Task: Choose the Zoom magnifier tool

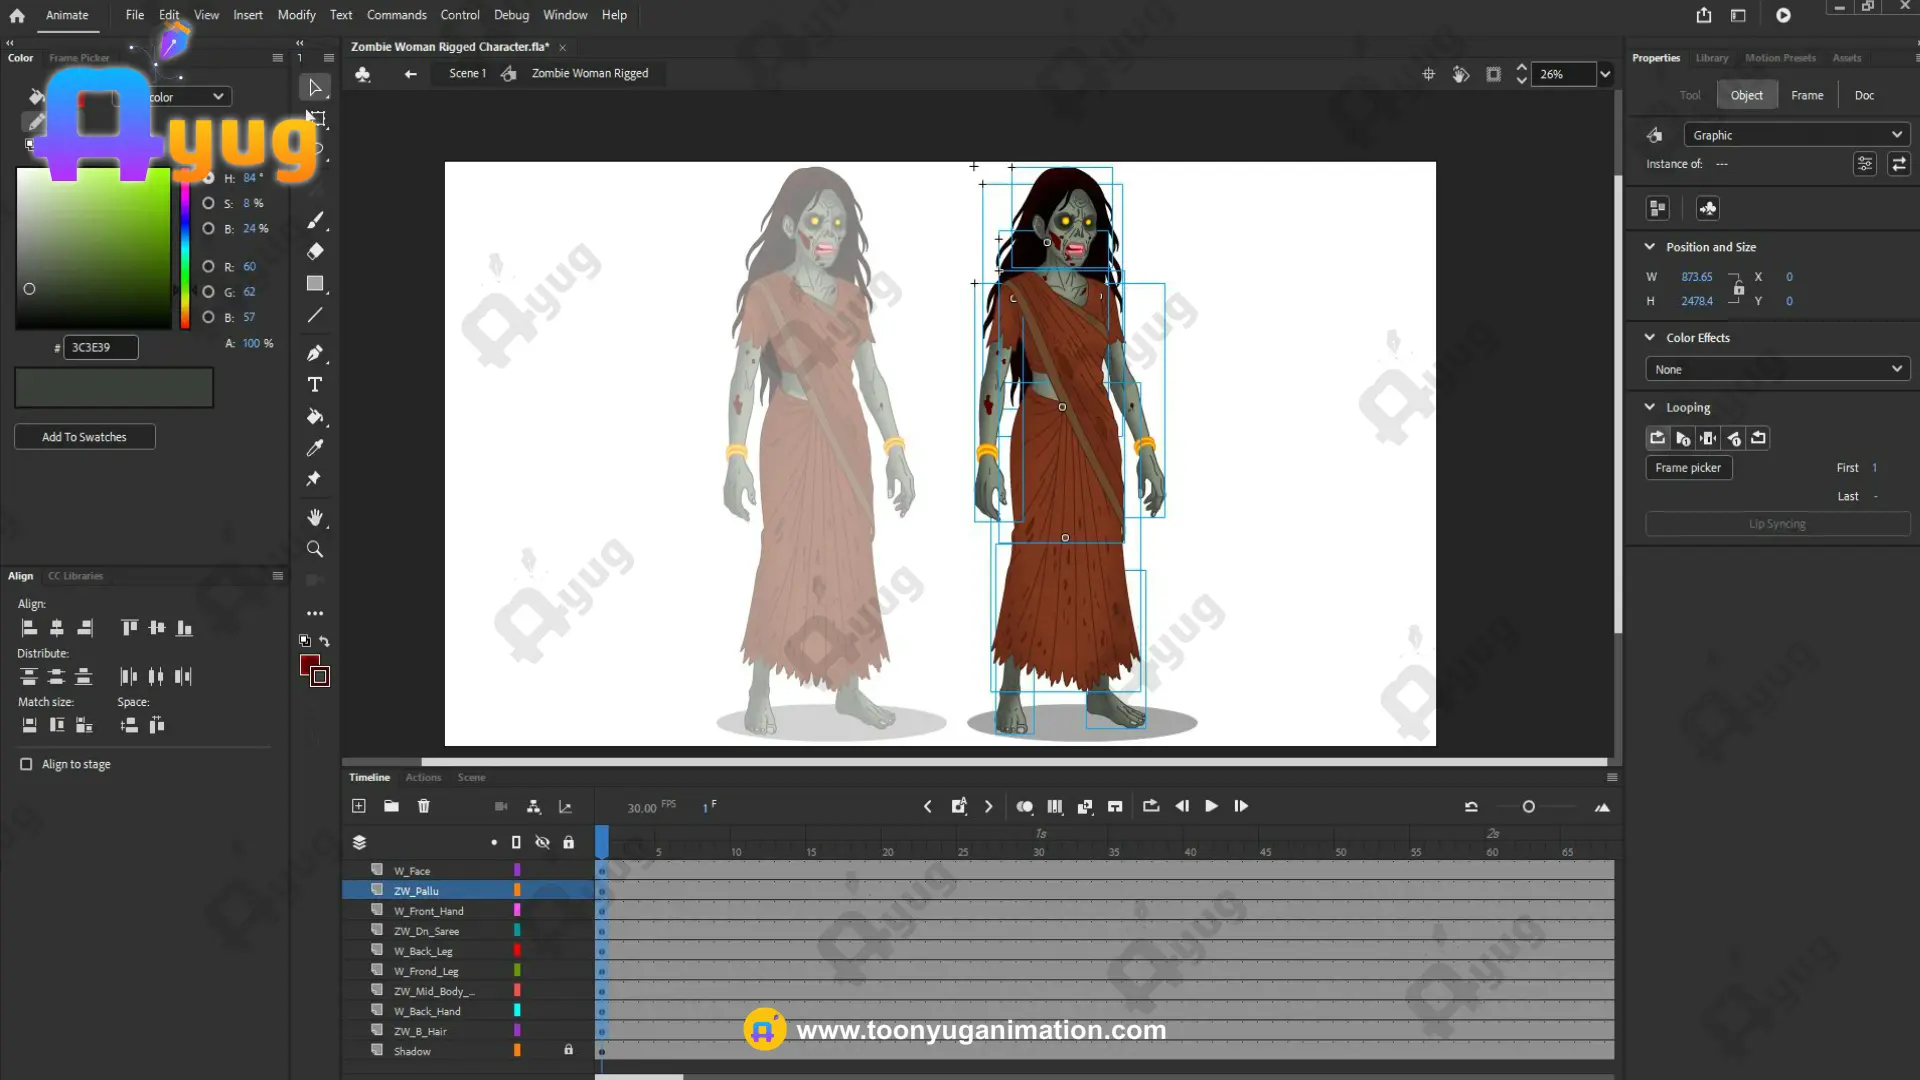Action: coord(314,549)
